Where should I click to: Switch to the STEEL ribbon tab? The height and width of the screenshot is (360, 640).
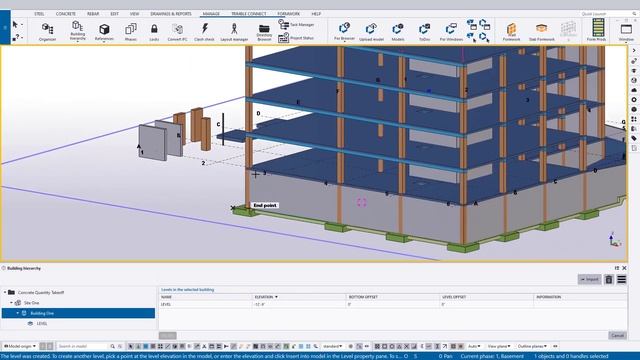[39, 14]
